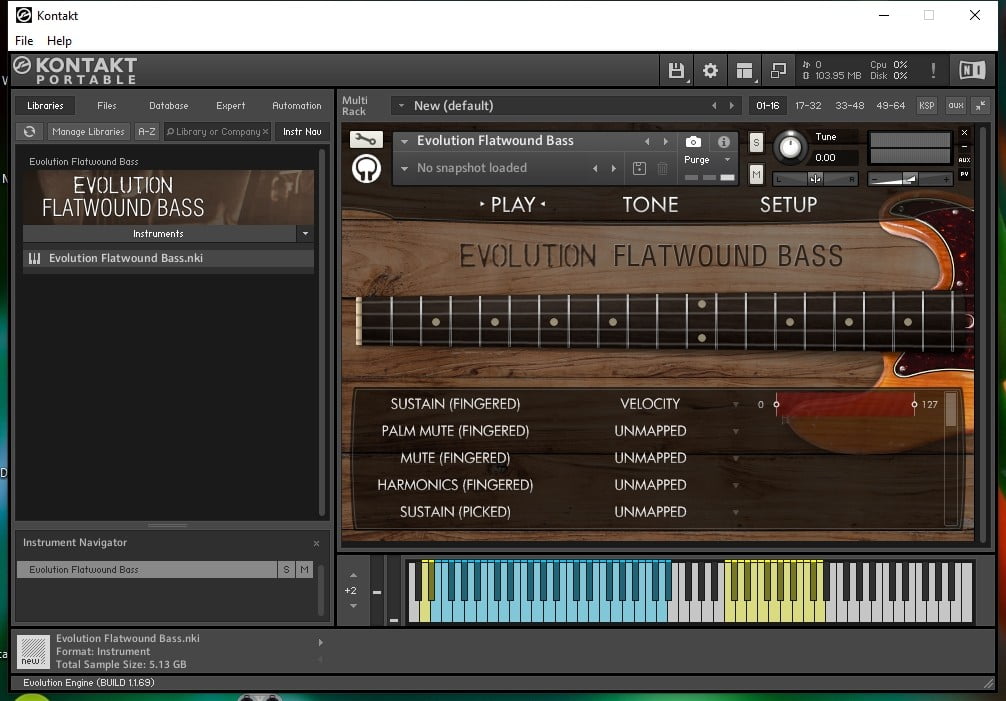The height and width of the screenshot is (701, 1006).
Task: Select previous snapshot arrow
Action: [x=595, y=168]
